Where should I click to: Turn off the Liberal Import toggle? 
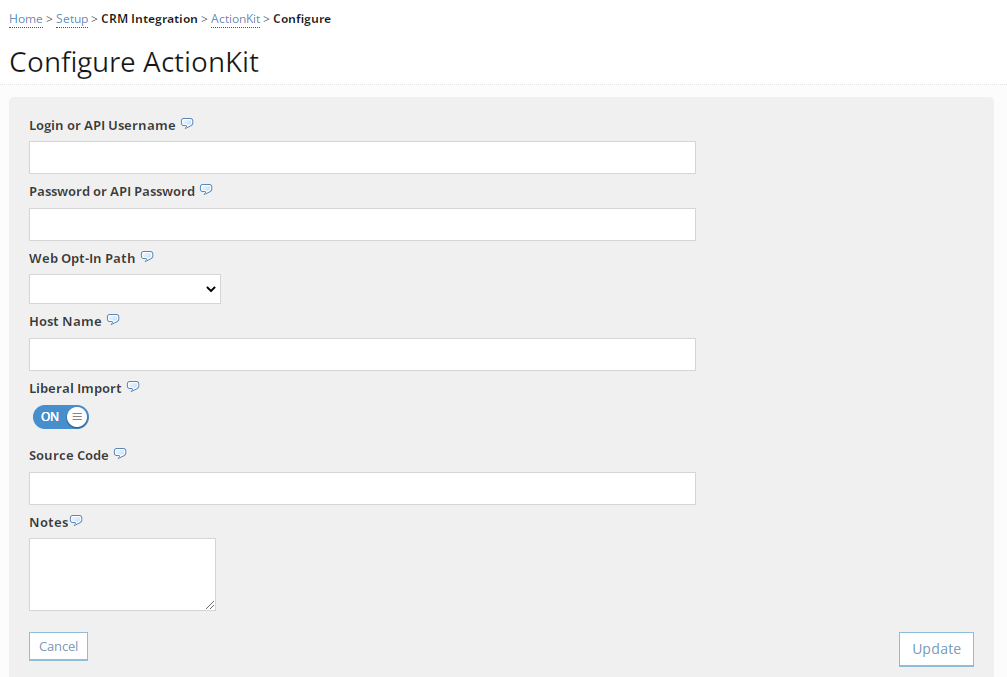pyautogui.click(x=60, y=417)
